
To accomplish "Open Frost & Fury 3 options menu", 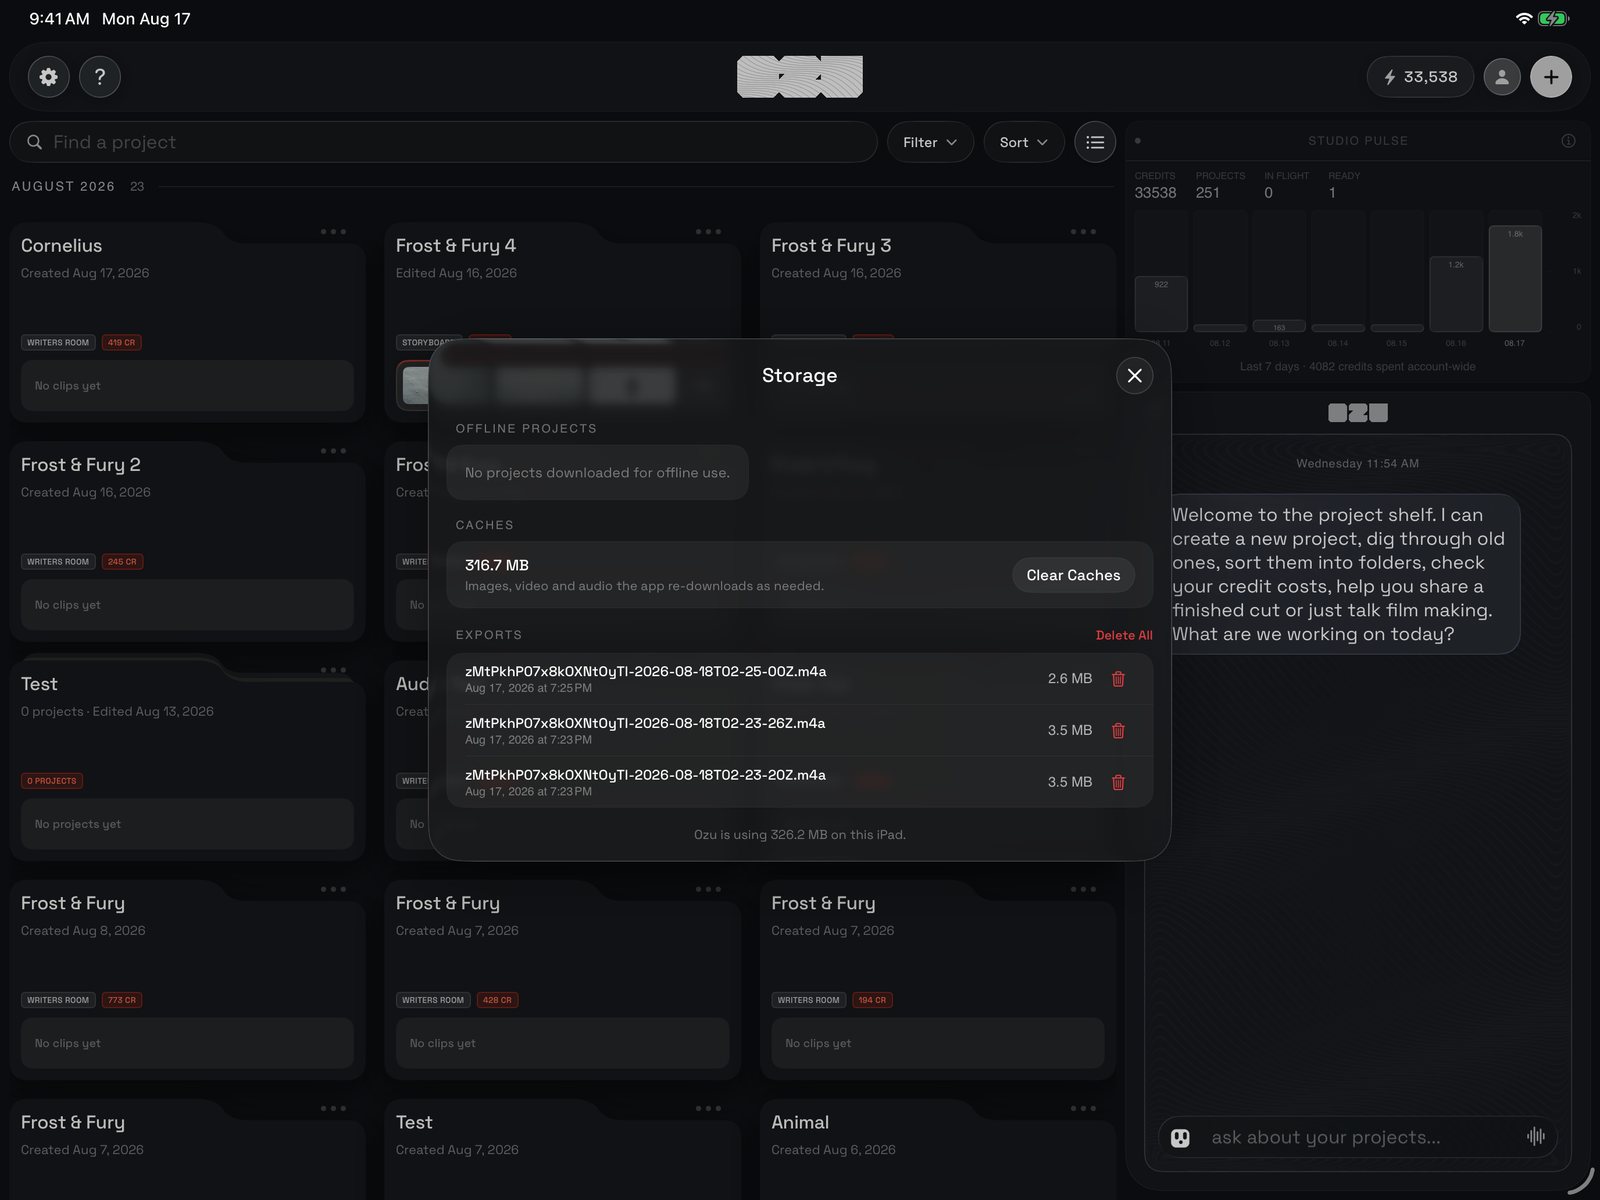I will 1083,232.
